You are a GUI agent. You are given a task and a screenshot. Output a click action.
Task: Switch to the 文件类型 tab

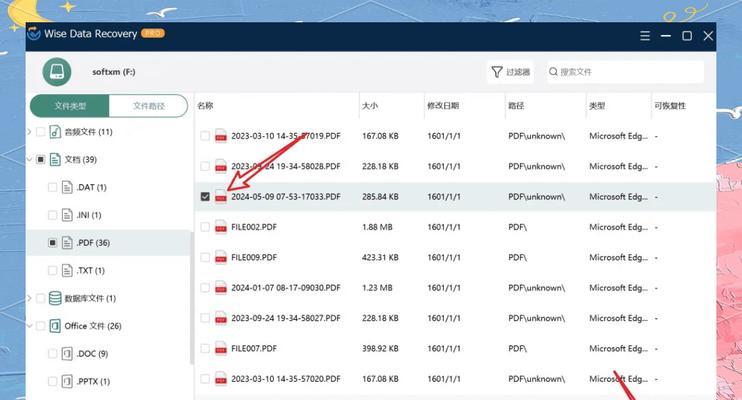tap(70, 106)
